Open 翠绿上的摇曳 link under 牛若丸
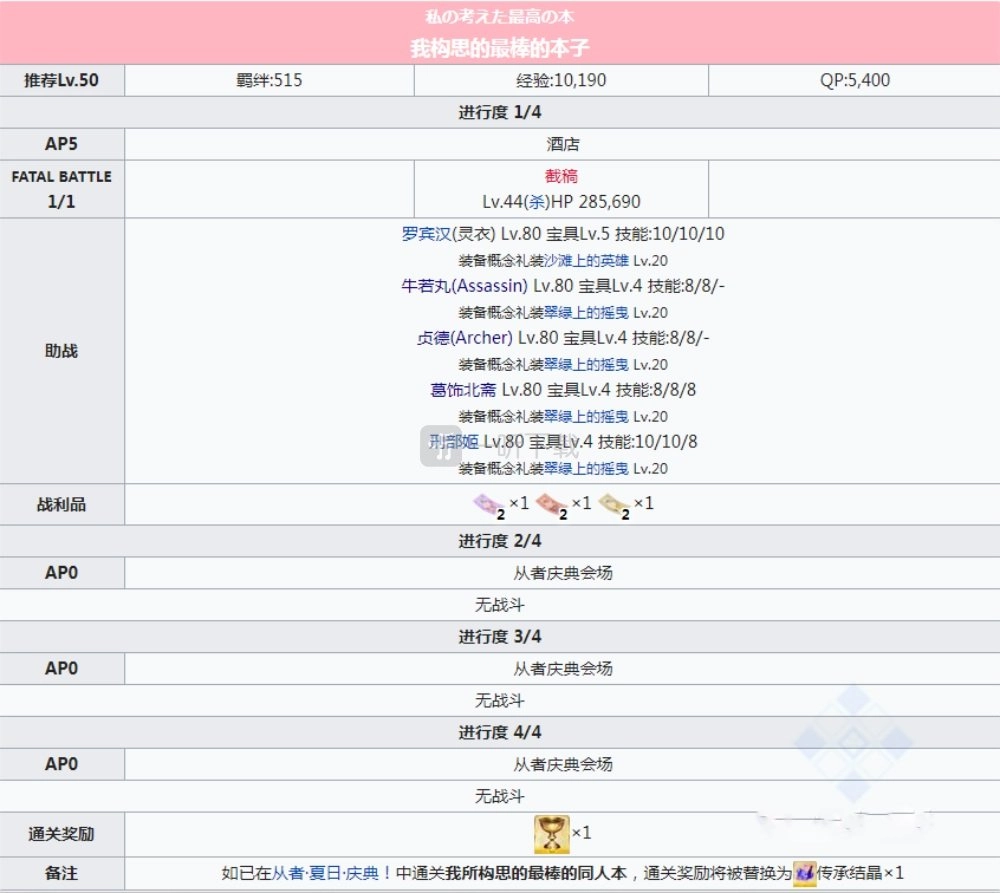The image size is (1000, 893). (586, 313)
